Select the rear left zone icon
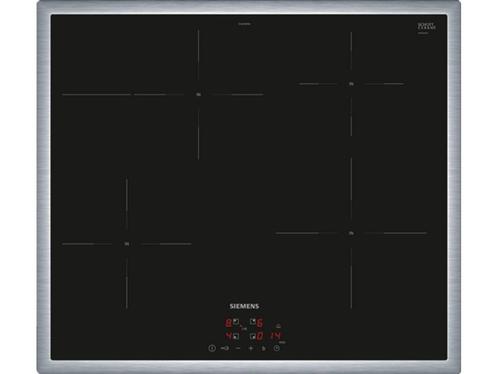 (236, 322)
